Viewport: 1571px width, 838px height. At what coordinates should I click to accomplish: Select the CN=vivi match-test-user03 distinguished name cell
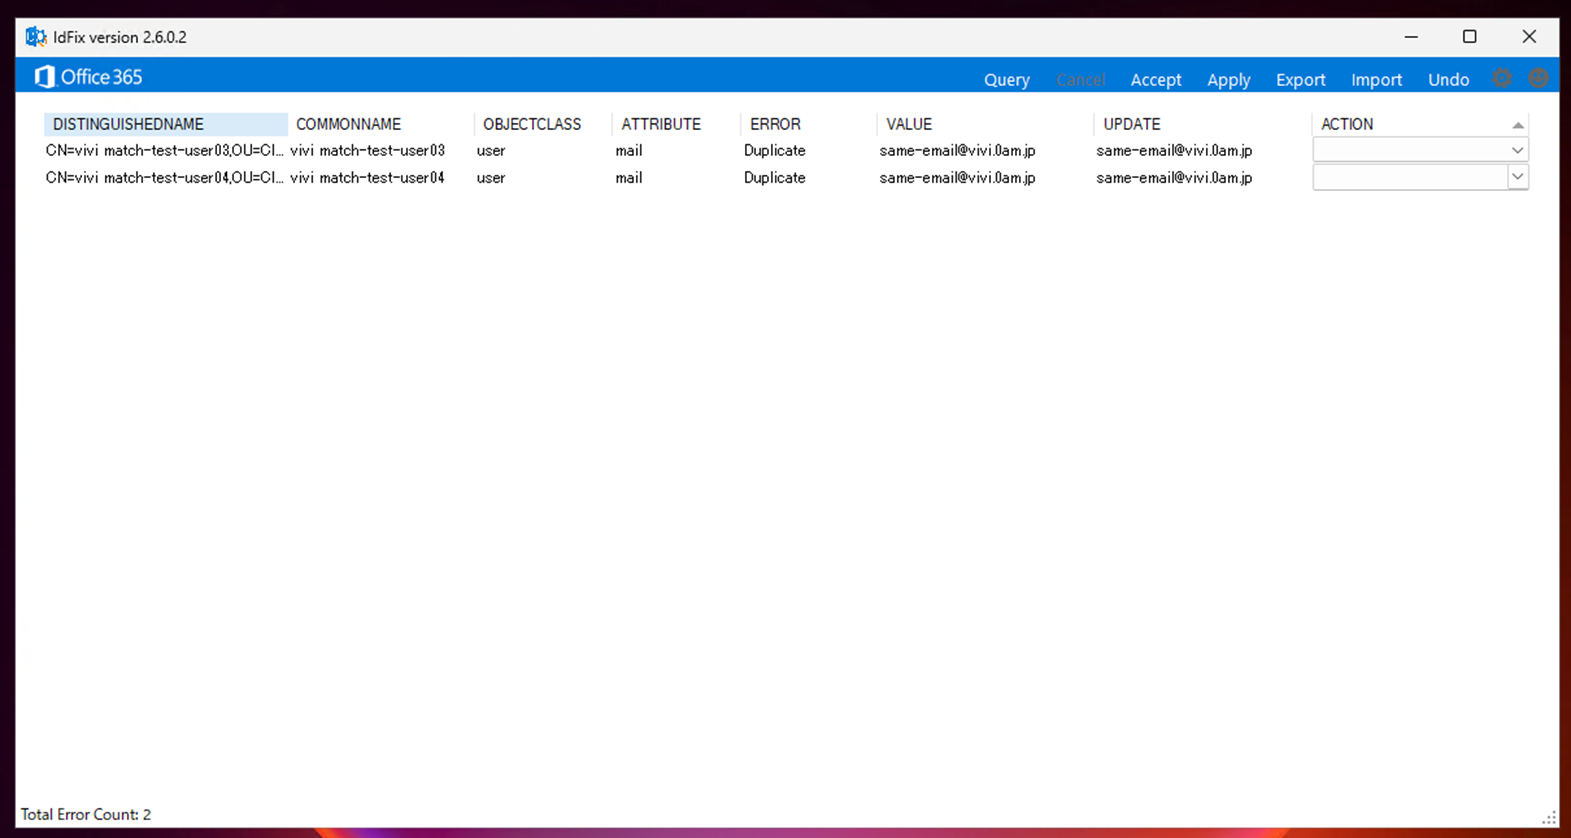(165, 150)
